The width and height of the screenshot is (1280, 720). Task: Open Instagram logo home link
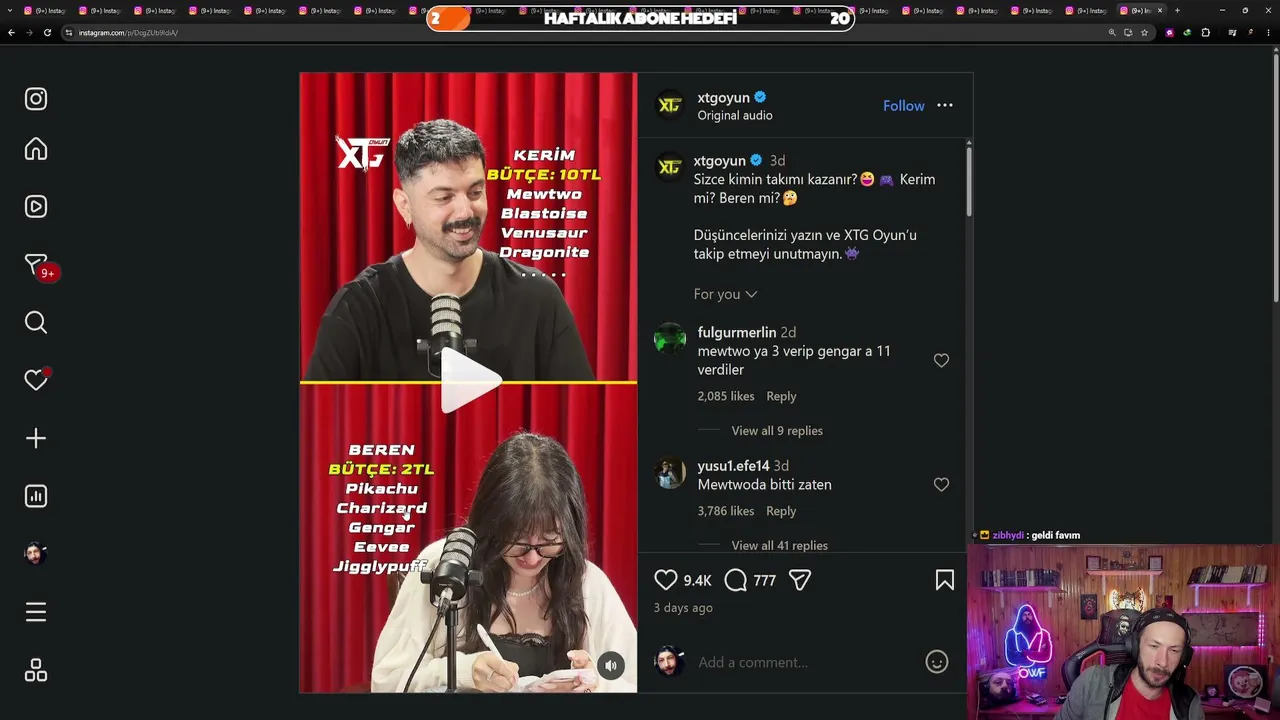[x=36, y=99]
